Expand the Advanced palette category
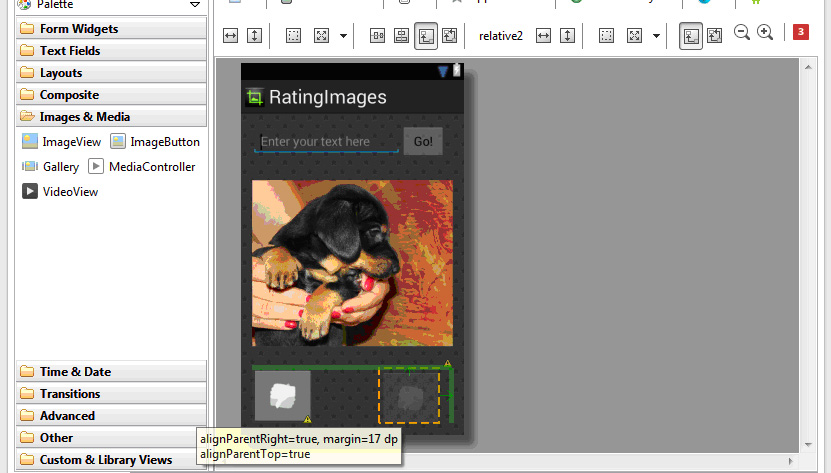Viewport: 831px width, 473px height. [111, 416]
